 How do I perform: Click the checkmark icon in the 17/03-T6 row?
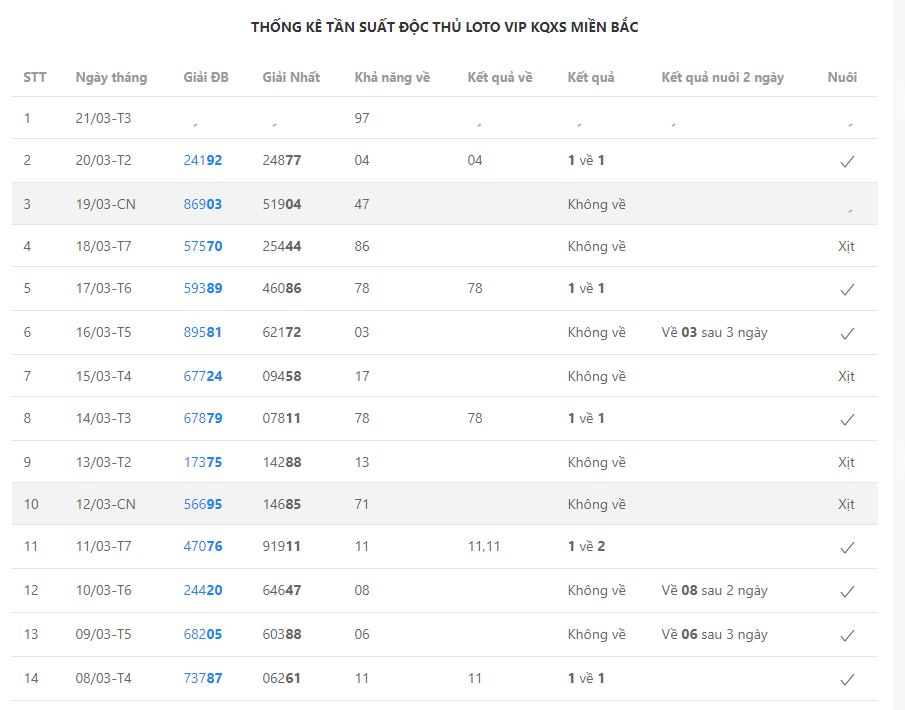(847, 289)
